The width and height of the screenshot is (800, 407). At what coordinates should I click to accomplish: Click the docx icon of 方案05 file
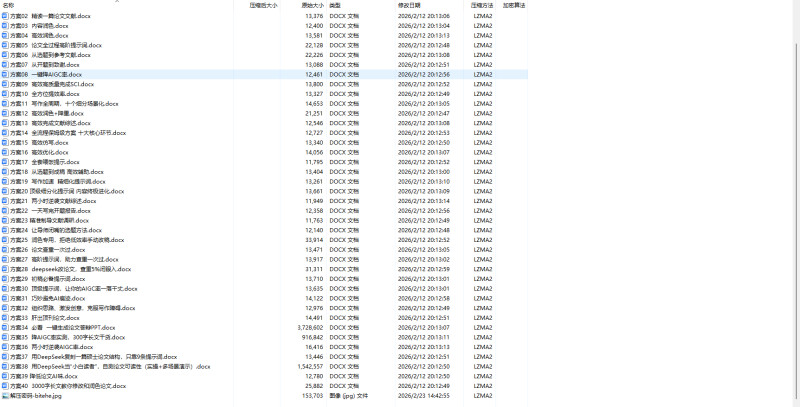pyautogui.click(x=5, y=45)
